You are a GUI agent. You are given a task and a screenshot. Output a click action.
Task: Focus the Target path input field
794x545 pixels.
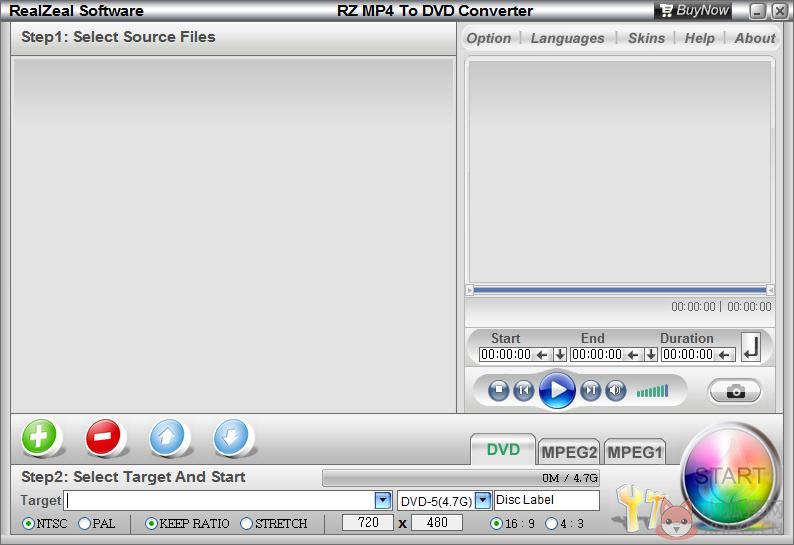[220, 500]
